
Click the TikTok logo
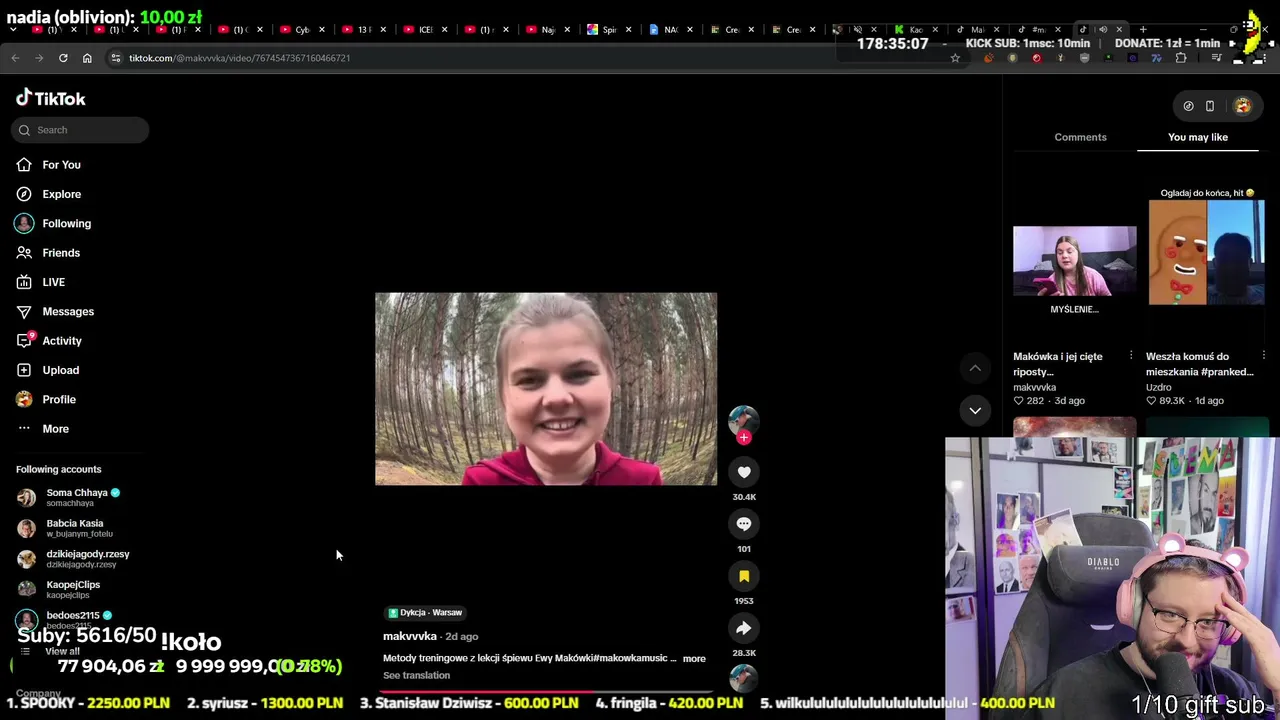51,98
